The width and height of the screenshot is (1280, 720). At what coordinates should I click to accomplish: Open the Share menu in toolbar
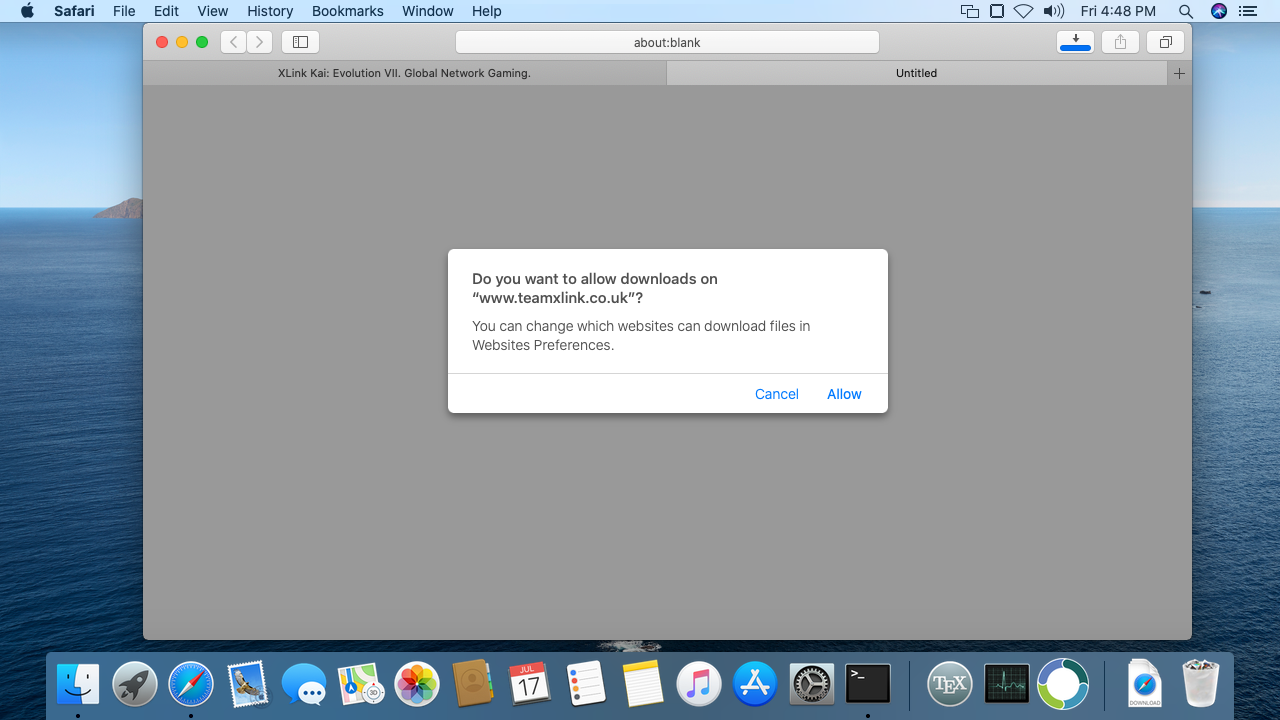coord(1120,42)
